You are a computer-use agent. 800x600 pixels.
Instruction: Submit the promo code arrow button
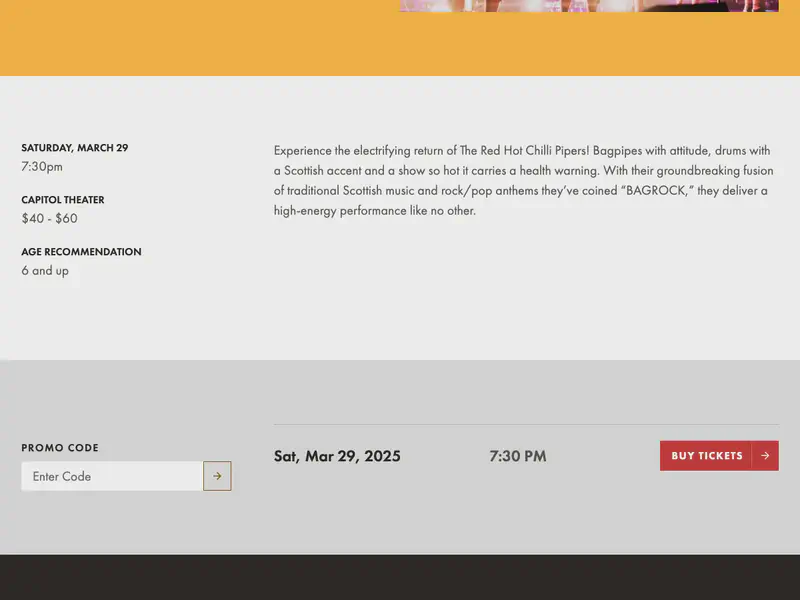pos(217,476)
